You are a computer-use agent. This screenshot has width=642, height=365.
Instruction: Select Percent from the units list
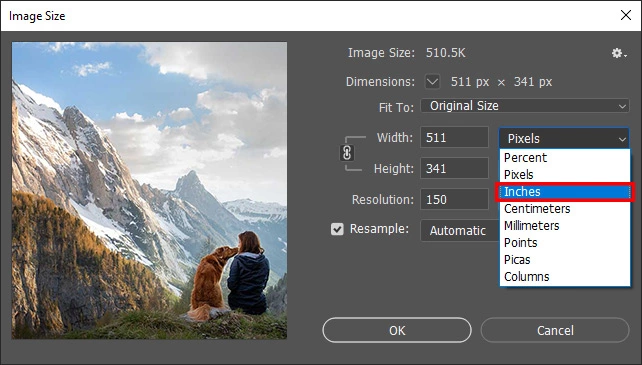pyautogui.click(x=565, y=158)
